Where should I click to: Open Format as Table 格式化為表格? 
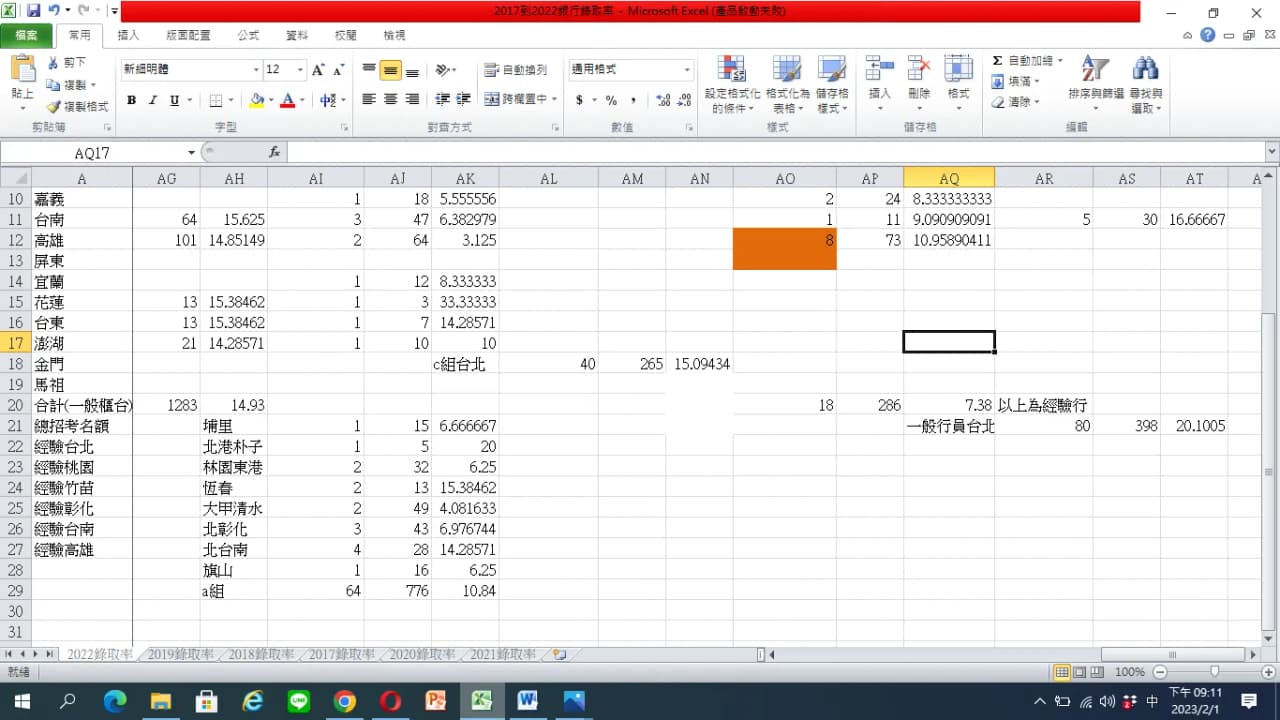pyautogui.click(x=786, y=84)
